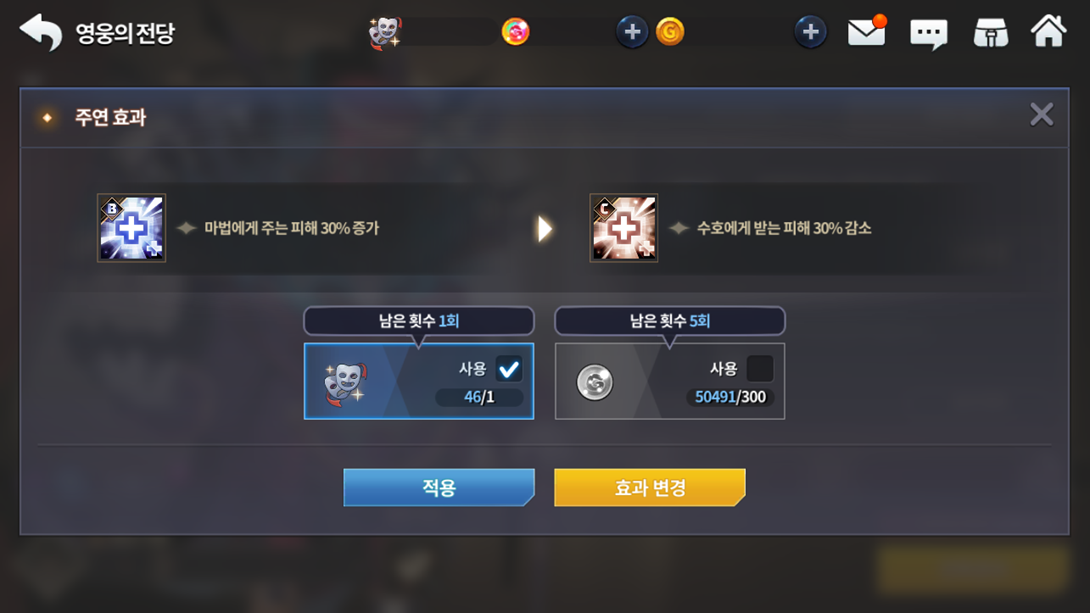Screen dimensions: 1090x613
Task: Tap the C-rank guardian damage reduction icon
Action: pyautogui.click(x=624, y=228)
